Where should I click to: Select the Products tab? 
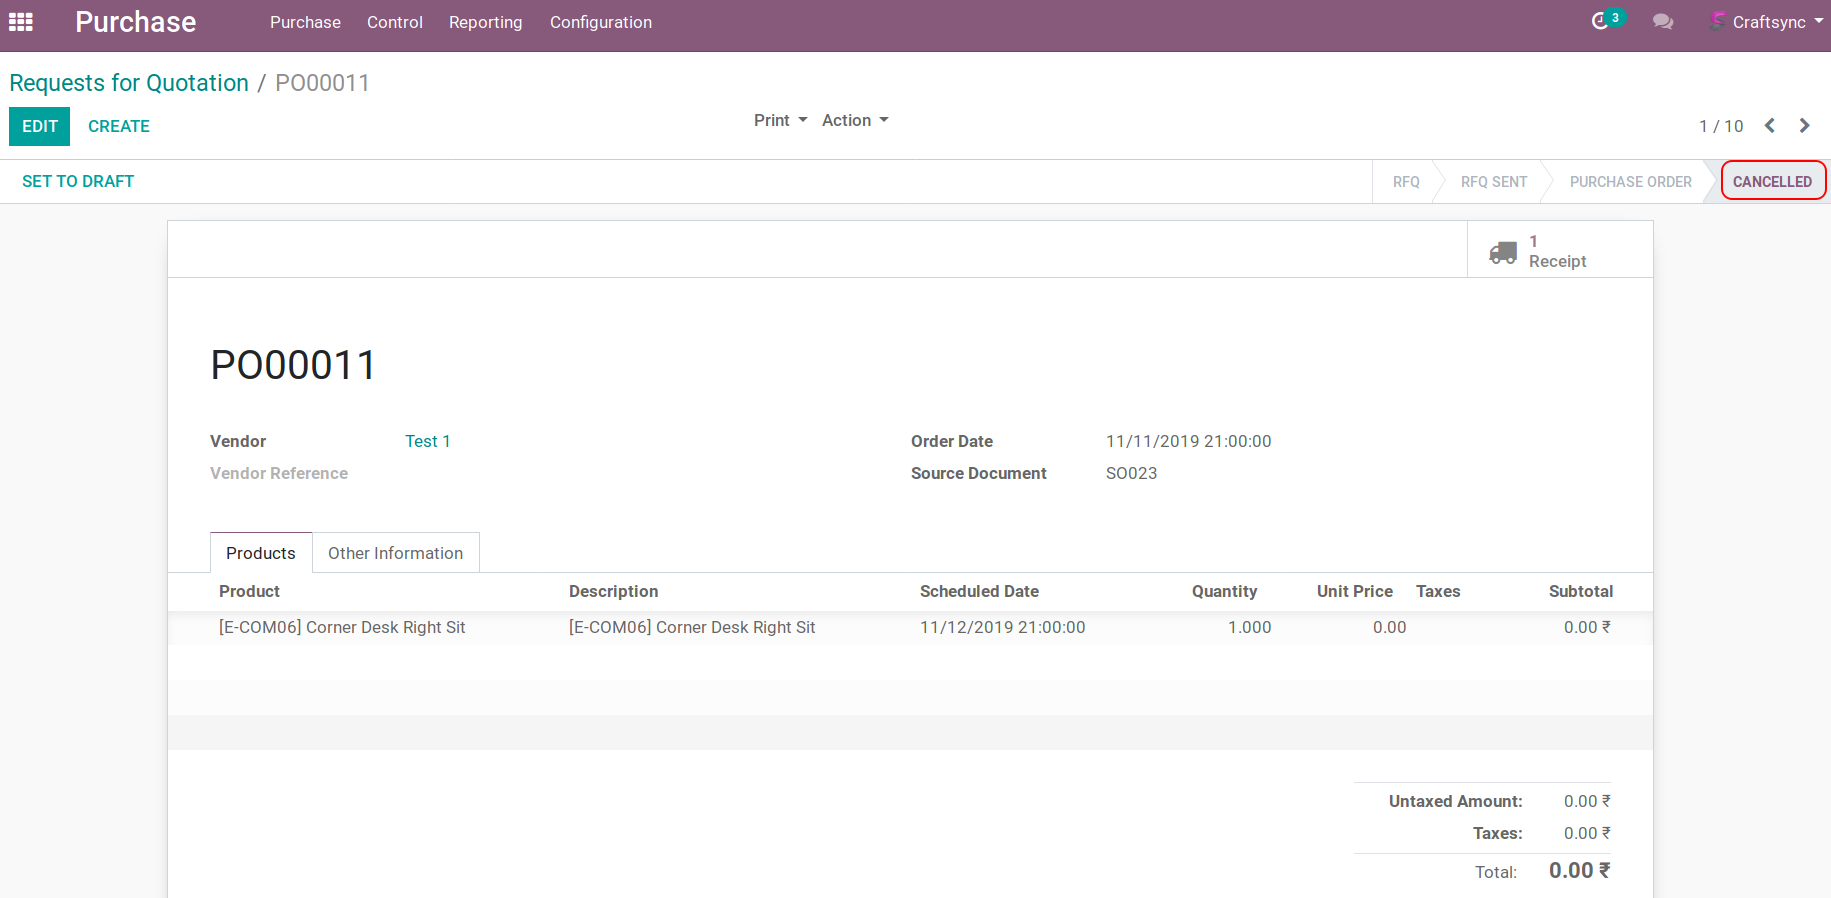pyautogui.click(x=261, y=553)
